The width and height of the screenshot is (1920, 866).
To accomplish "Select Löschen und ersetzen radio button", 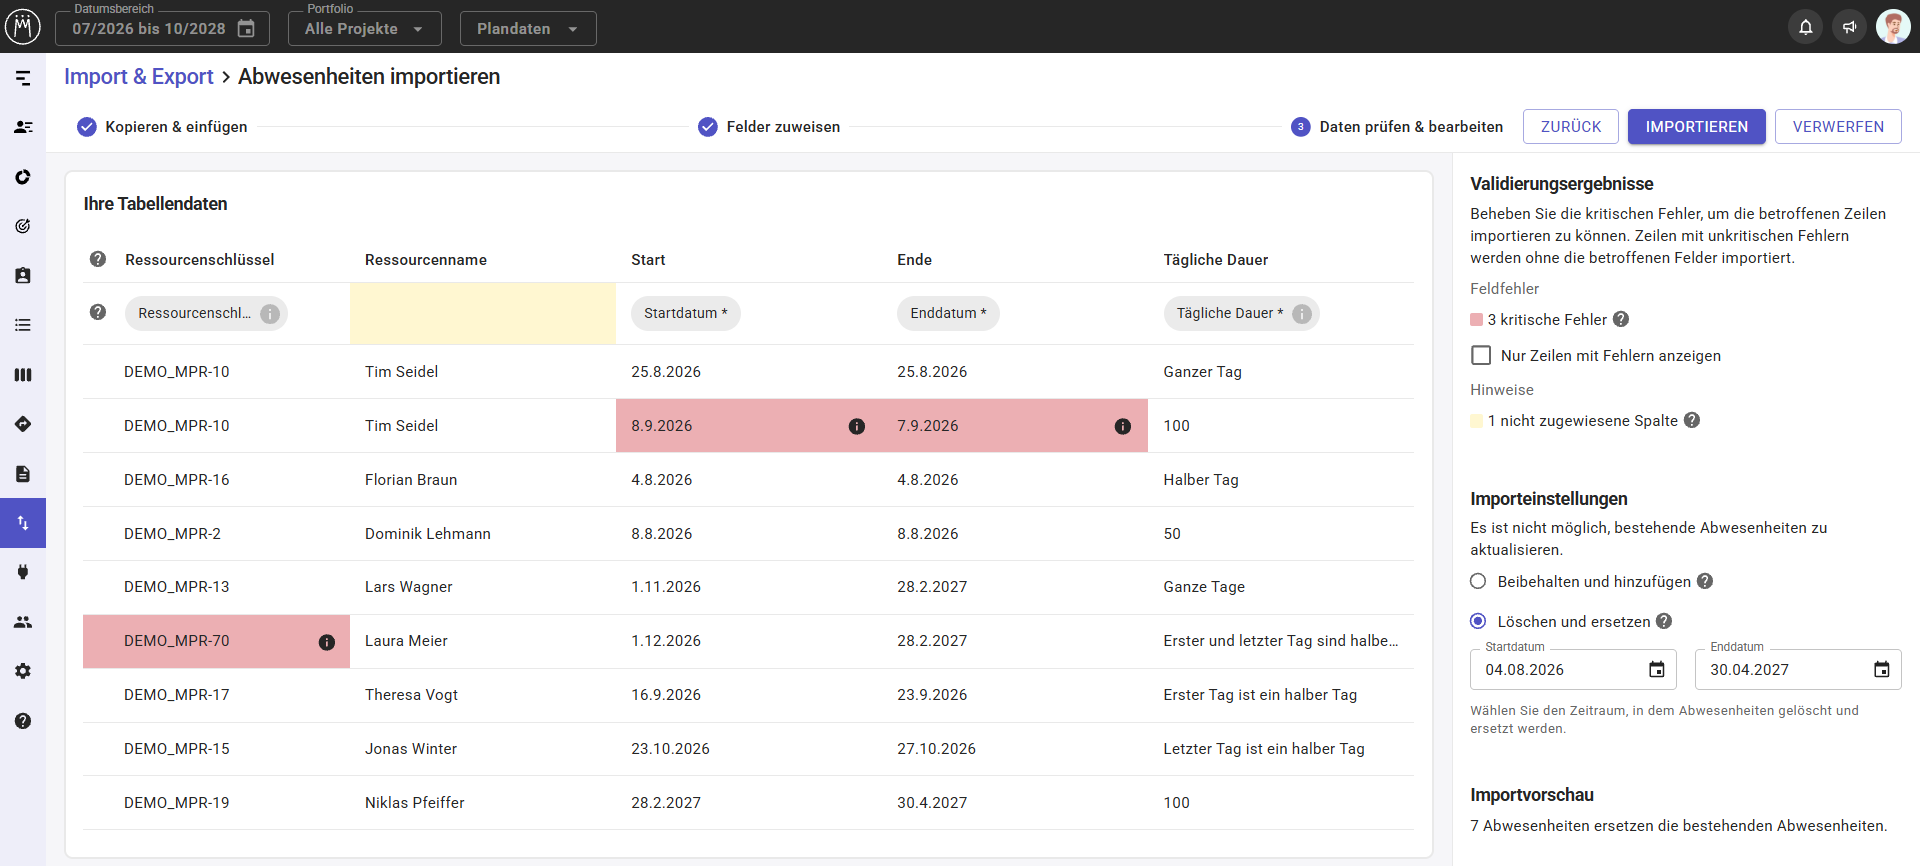I will (x=1478, y=621).
